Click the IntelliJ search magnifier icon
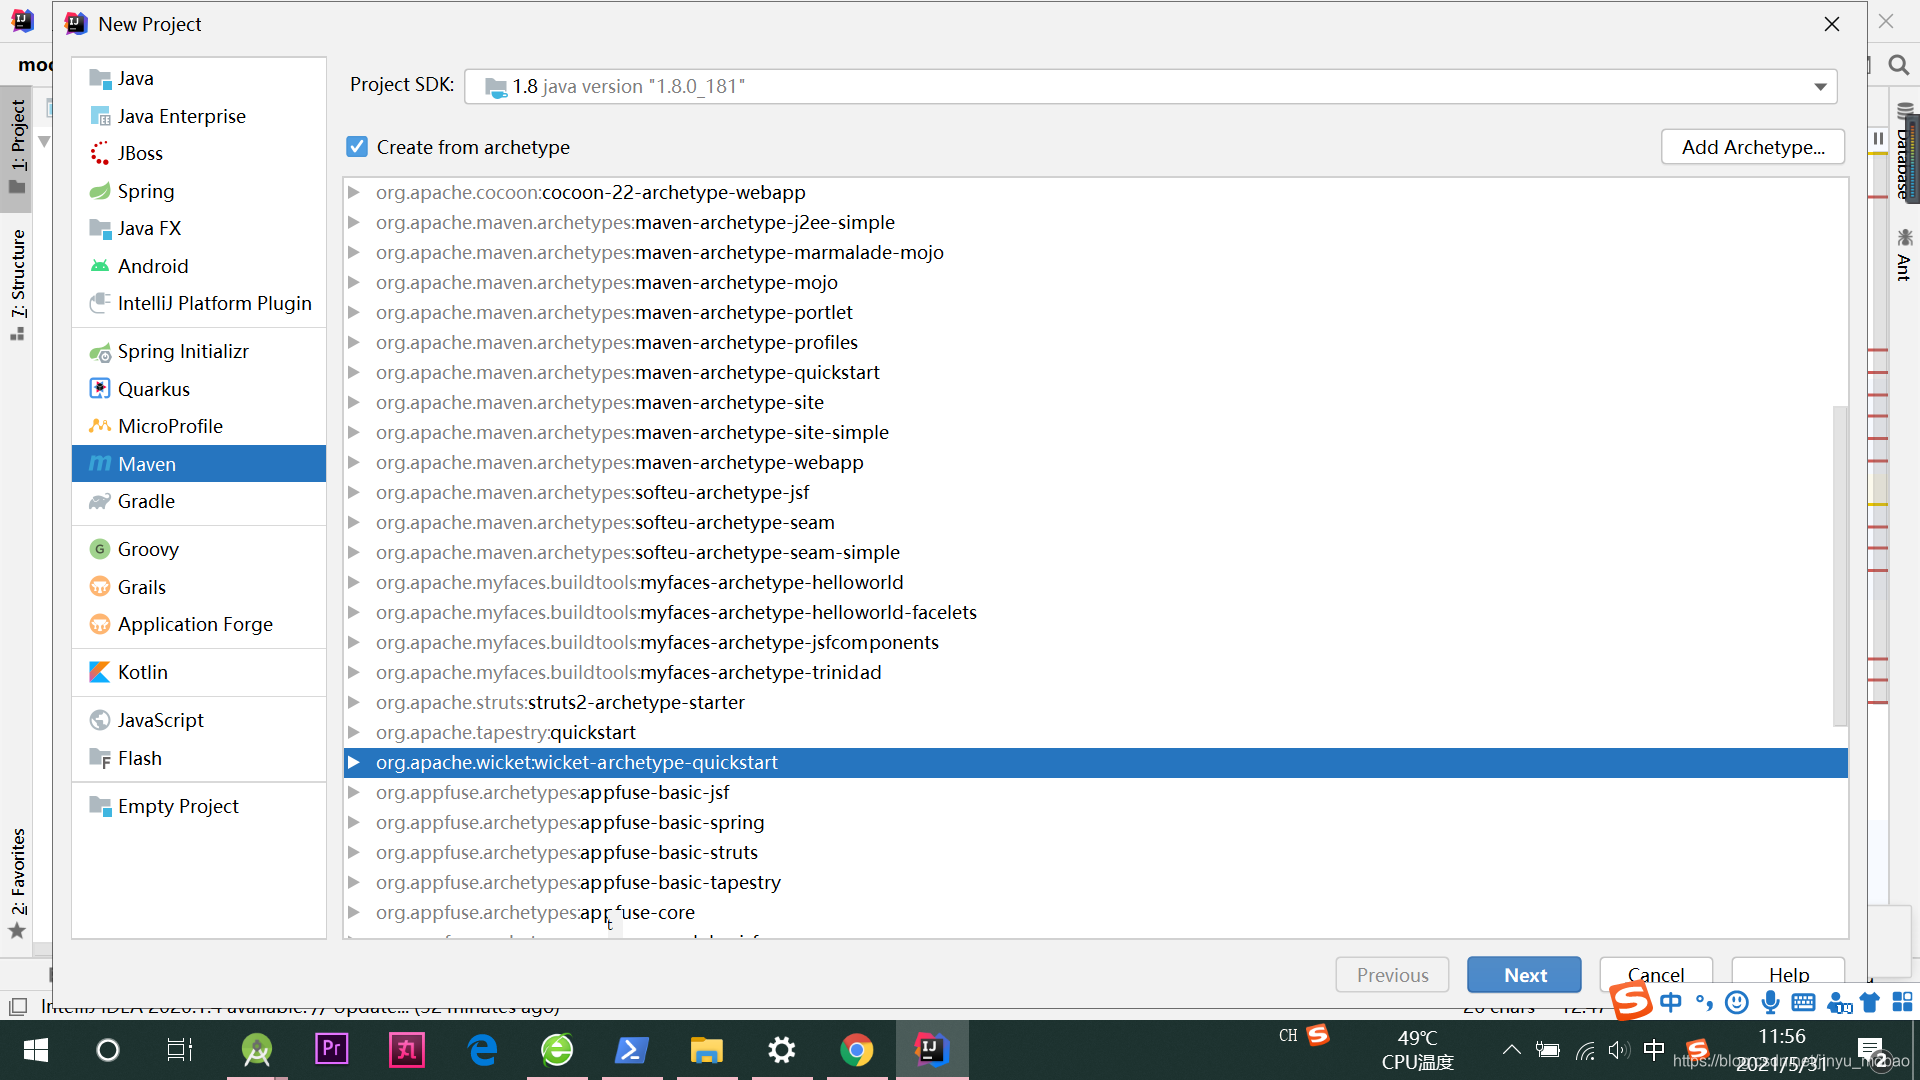This screenshot has width=1920, height=1080. pos(1898,65)
